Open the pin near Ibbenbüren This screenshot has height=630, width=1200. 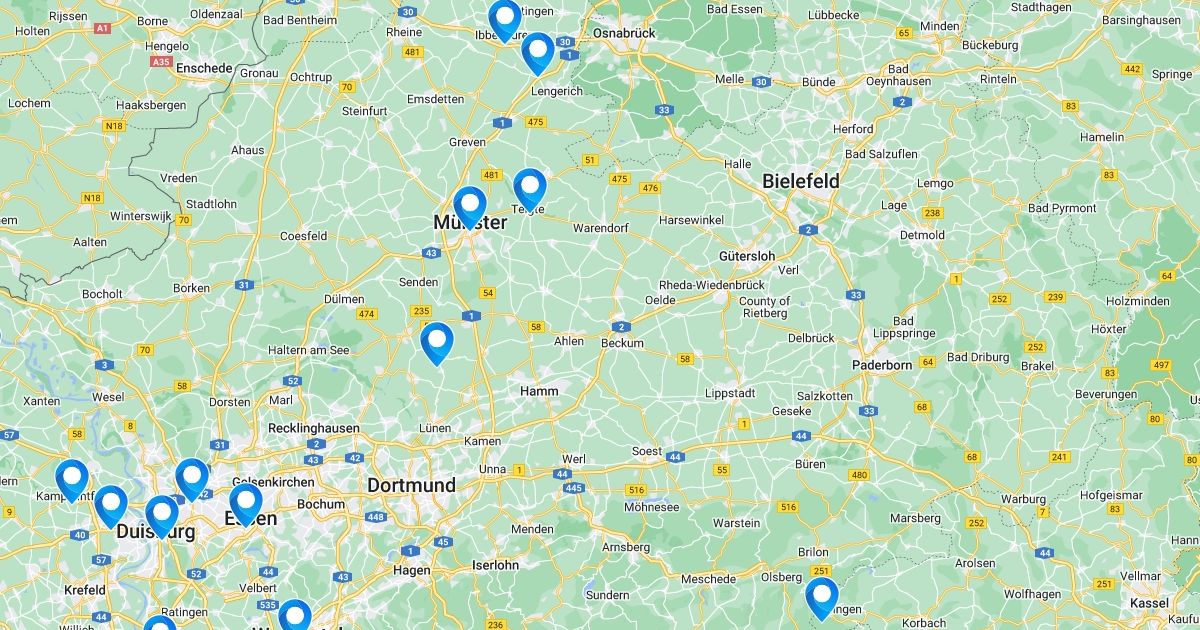point(505,20)
